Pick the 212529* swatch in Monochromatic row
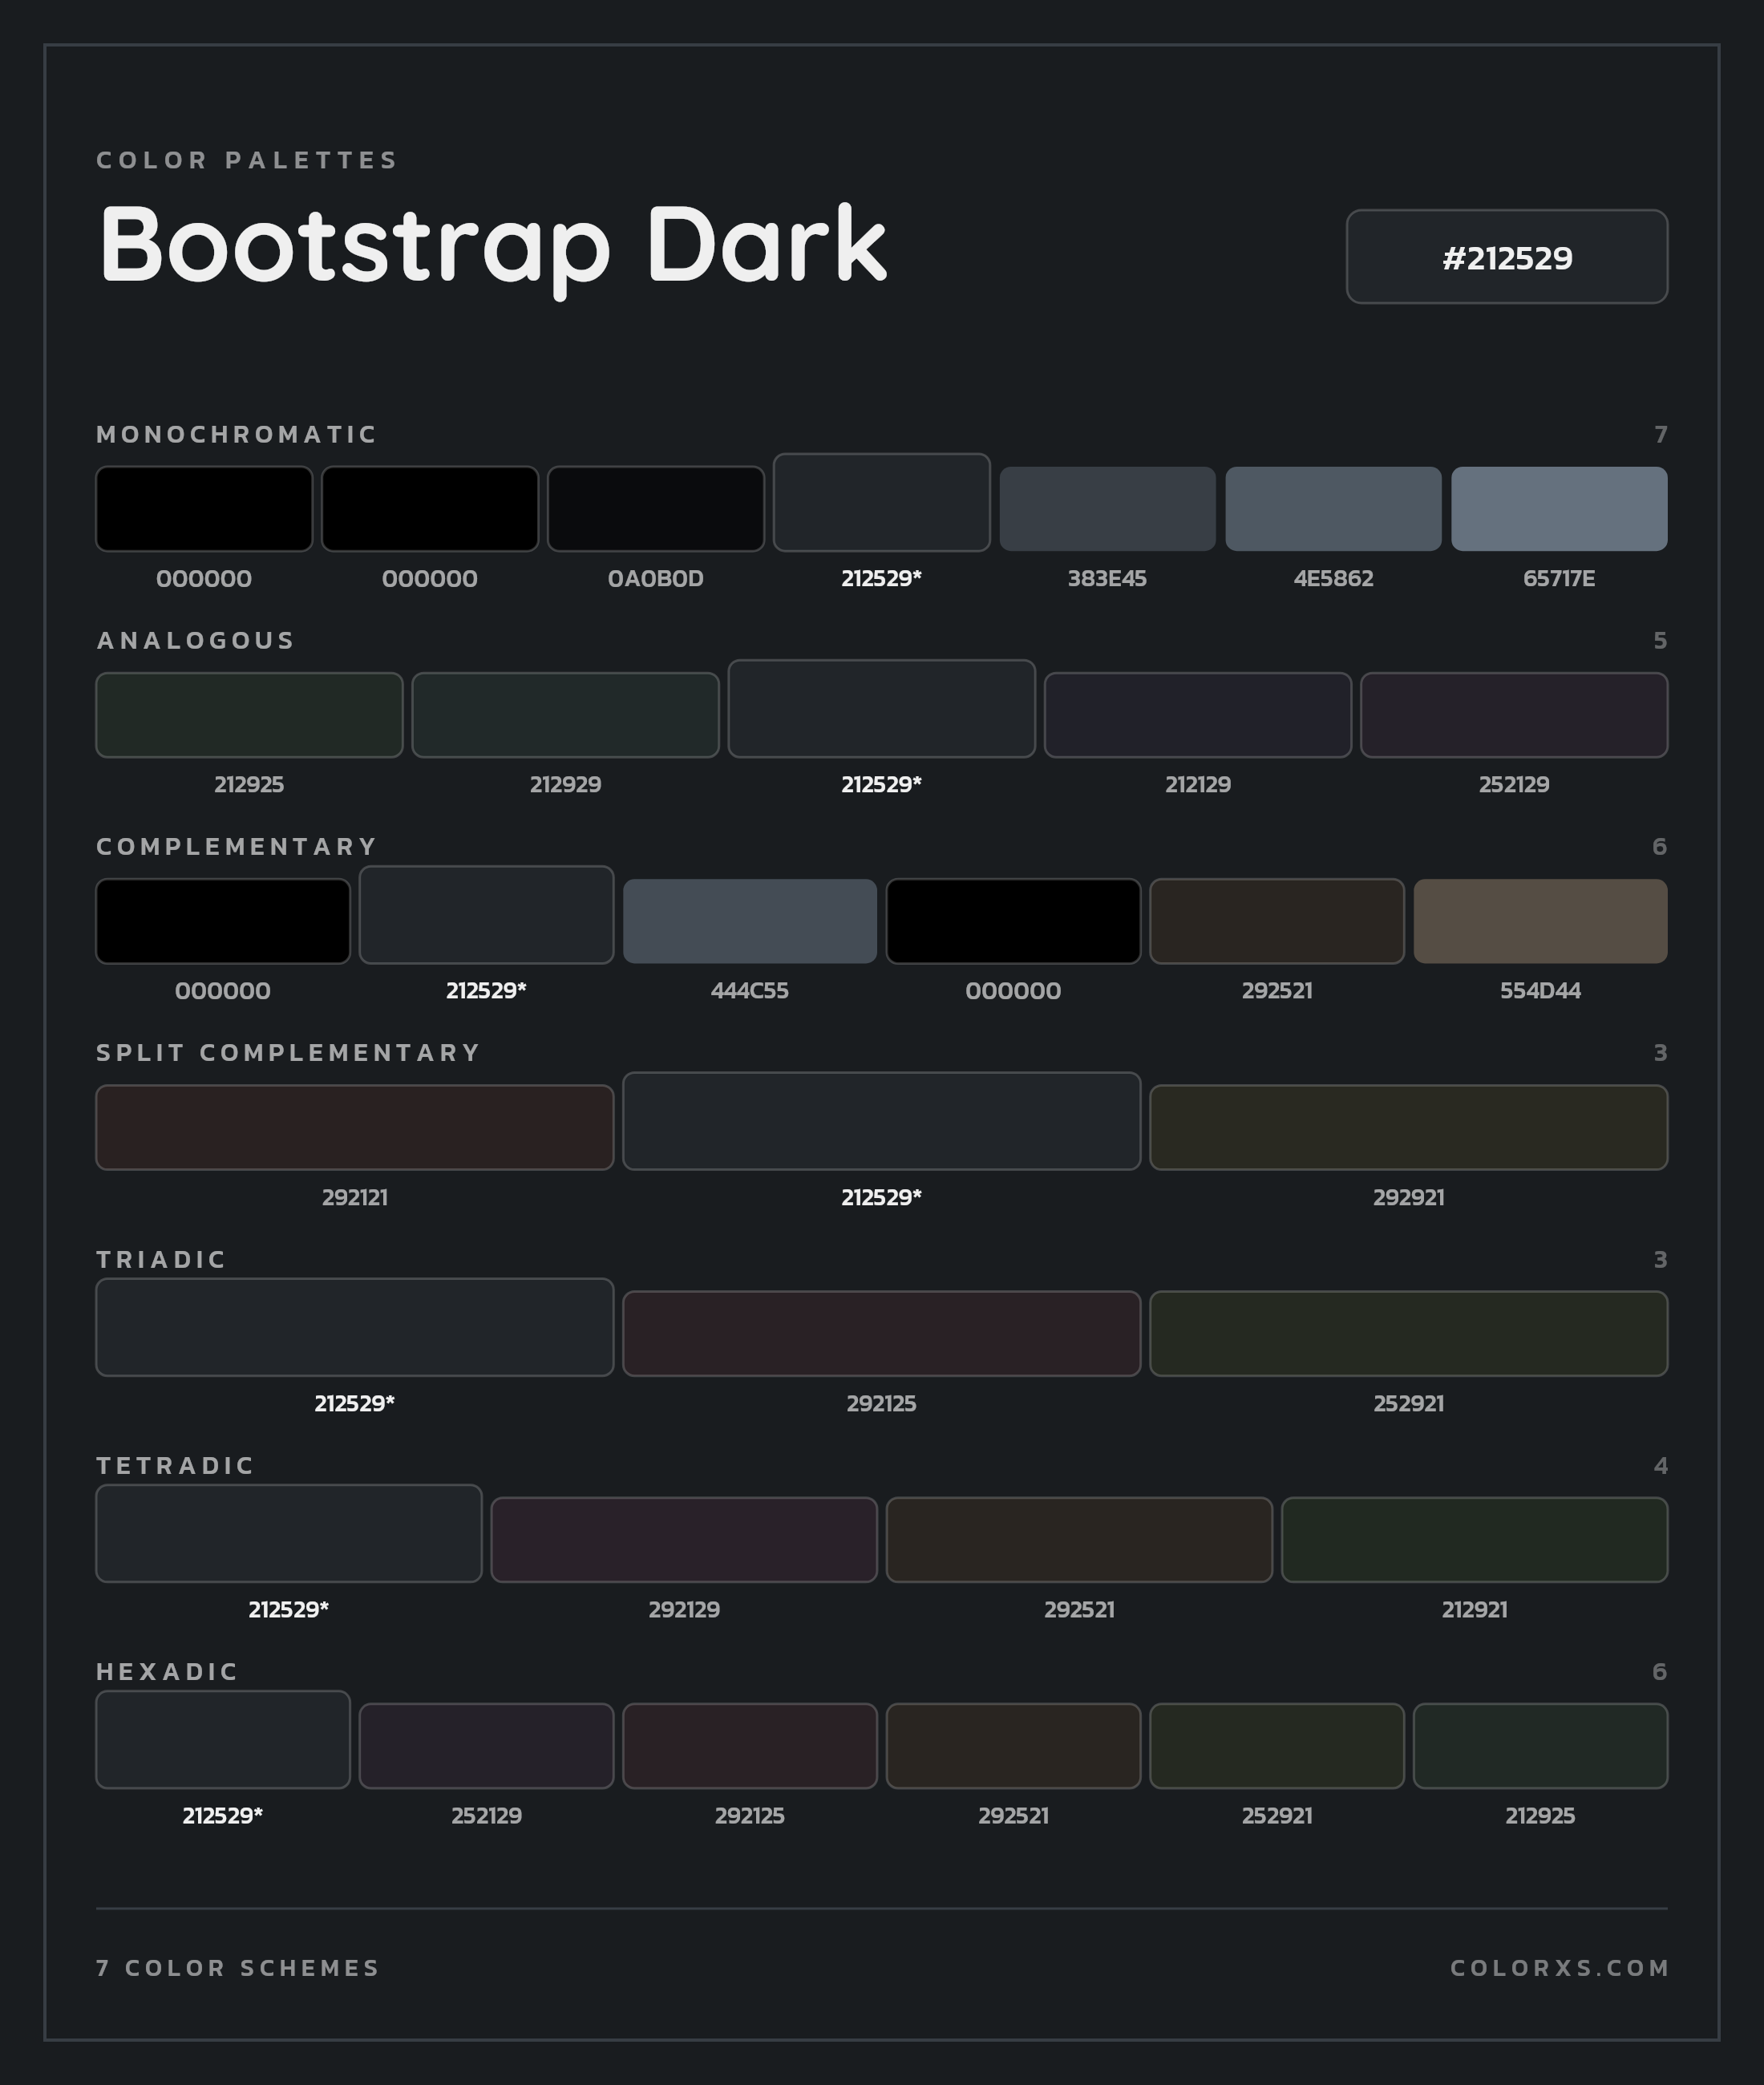Image resolution: width=1764 pixels, height=2085 pixels. (882, 502)
